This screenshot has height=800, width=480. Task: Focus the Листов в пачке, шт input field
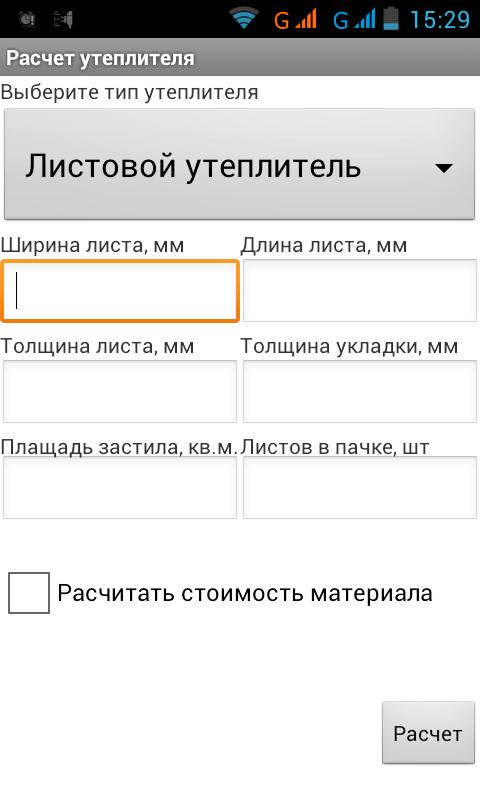click(x=360, y=487)
